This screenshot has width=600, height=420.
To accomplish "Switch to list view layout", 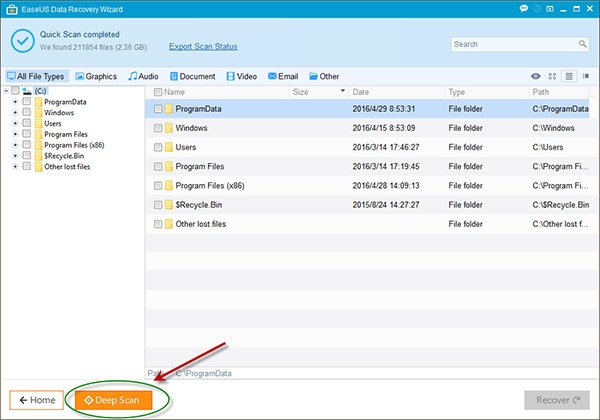I will (x=568, y=76).
